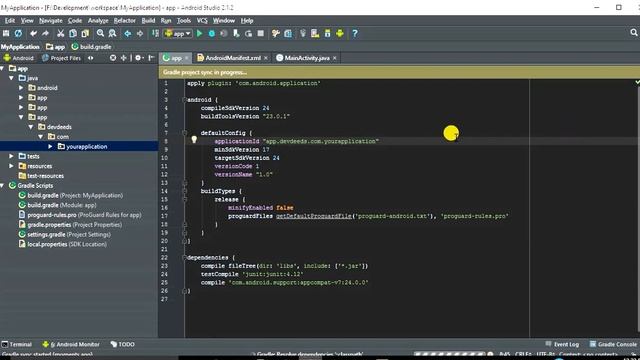Open the Tools menu

[184, 20]
